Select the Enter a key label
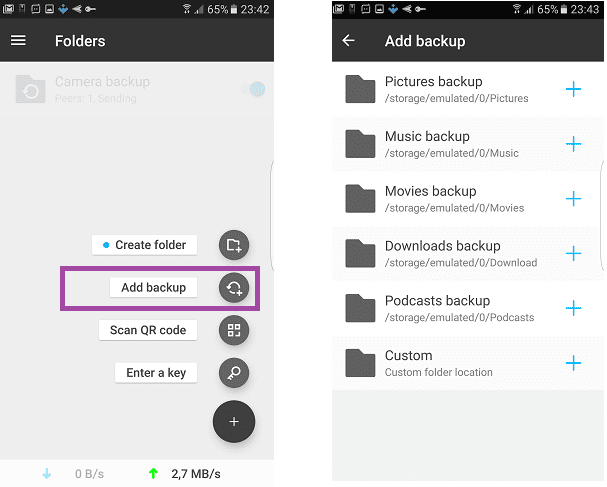607x487 pixels. [x=156, y=373]
